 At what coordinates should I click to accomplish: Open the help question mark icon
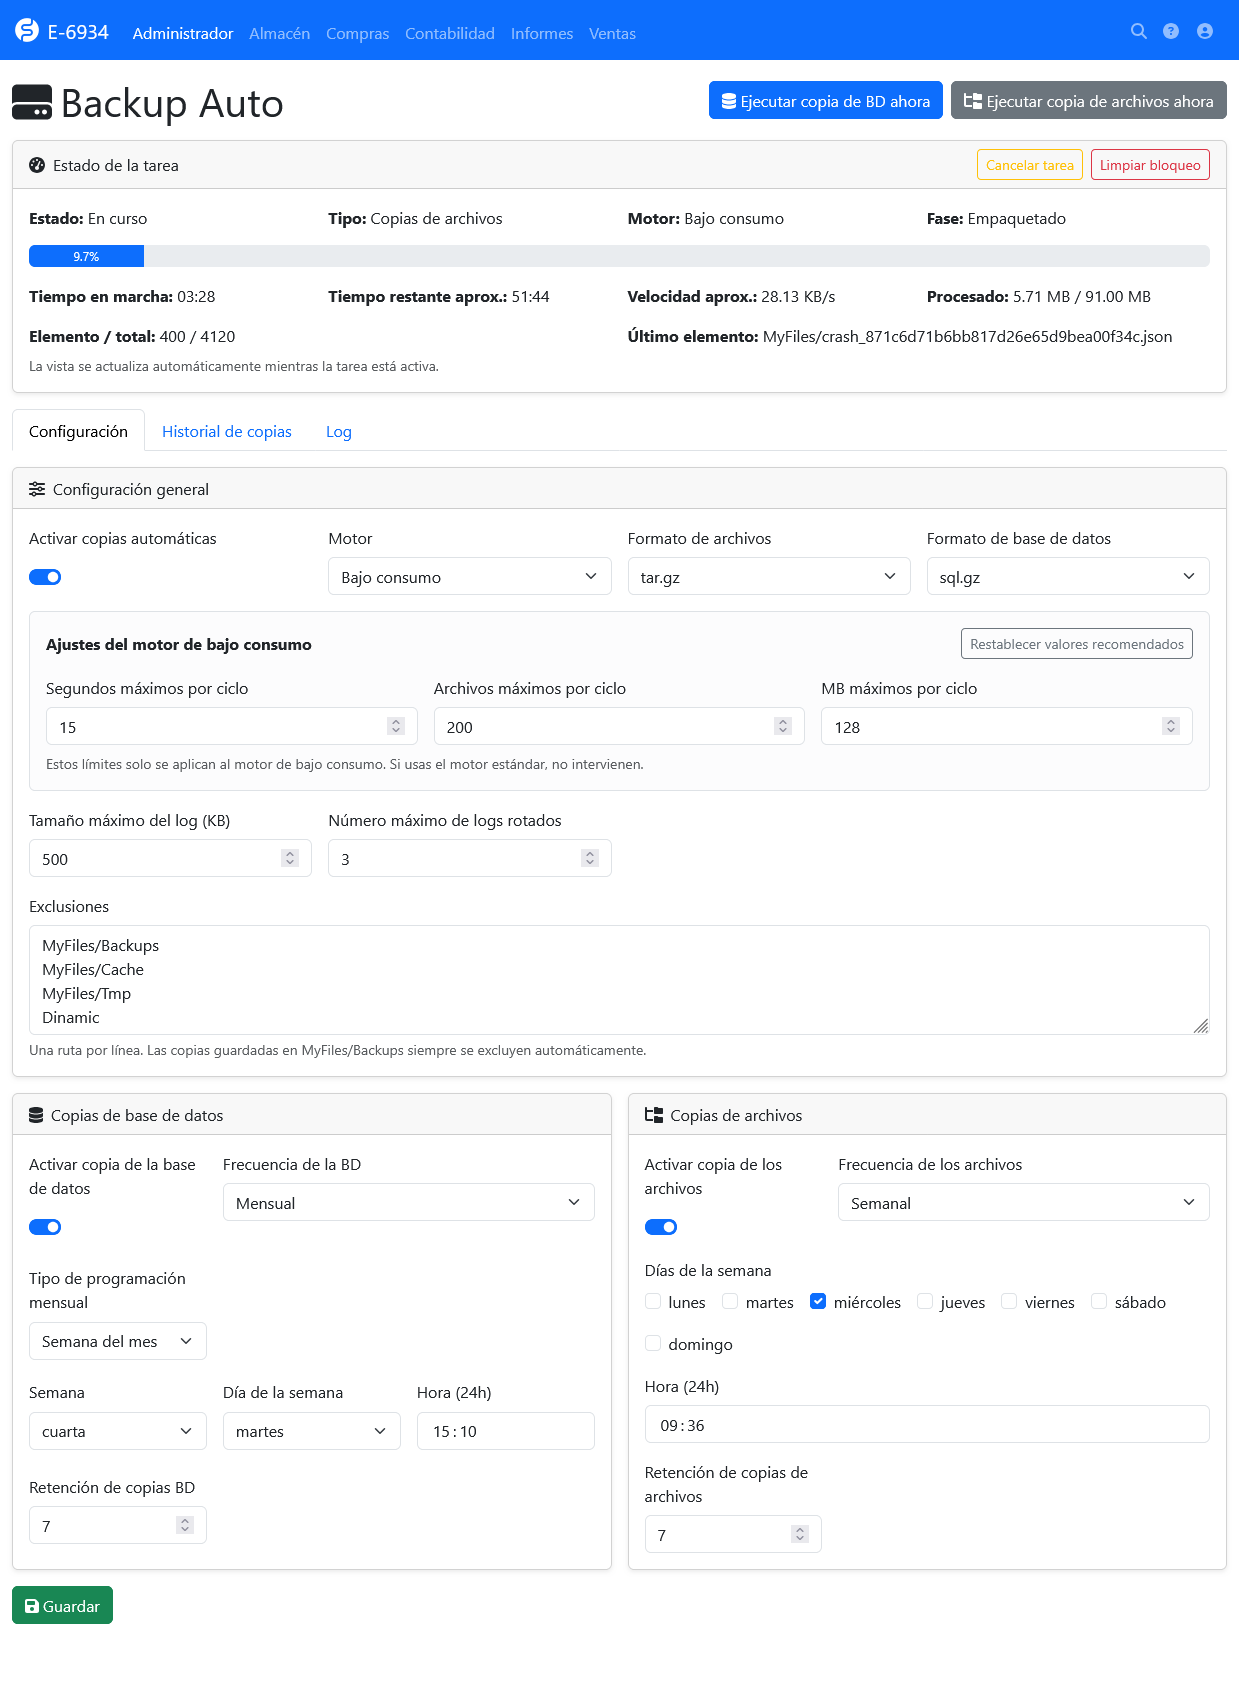click(x=1171, y=32)
